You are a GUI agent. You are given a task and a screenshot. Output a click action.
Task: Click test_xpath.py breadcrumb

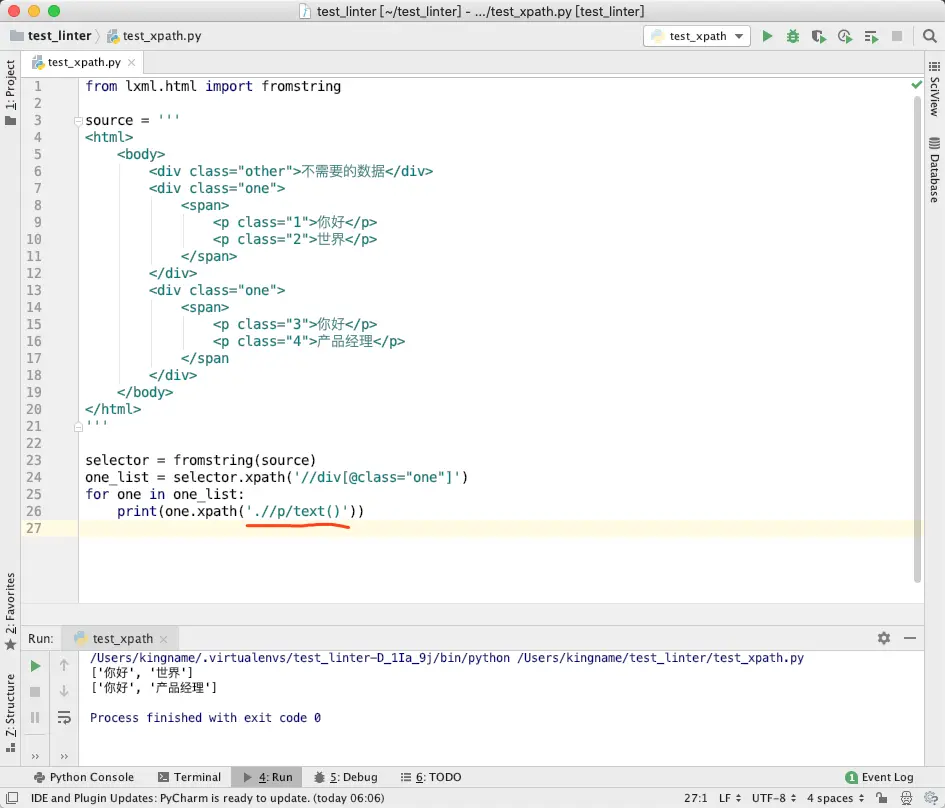pos(154,36)
